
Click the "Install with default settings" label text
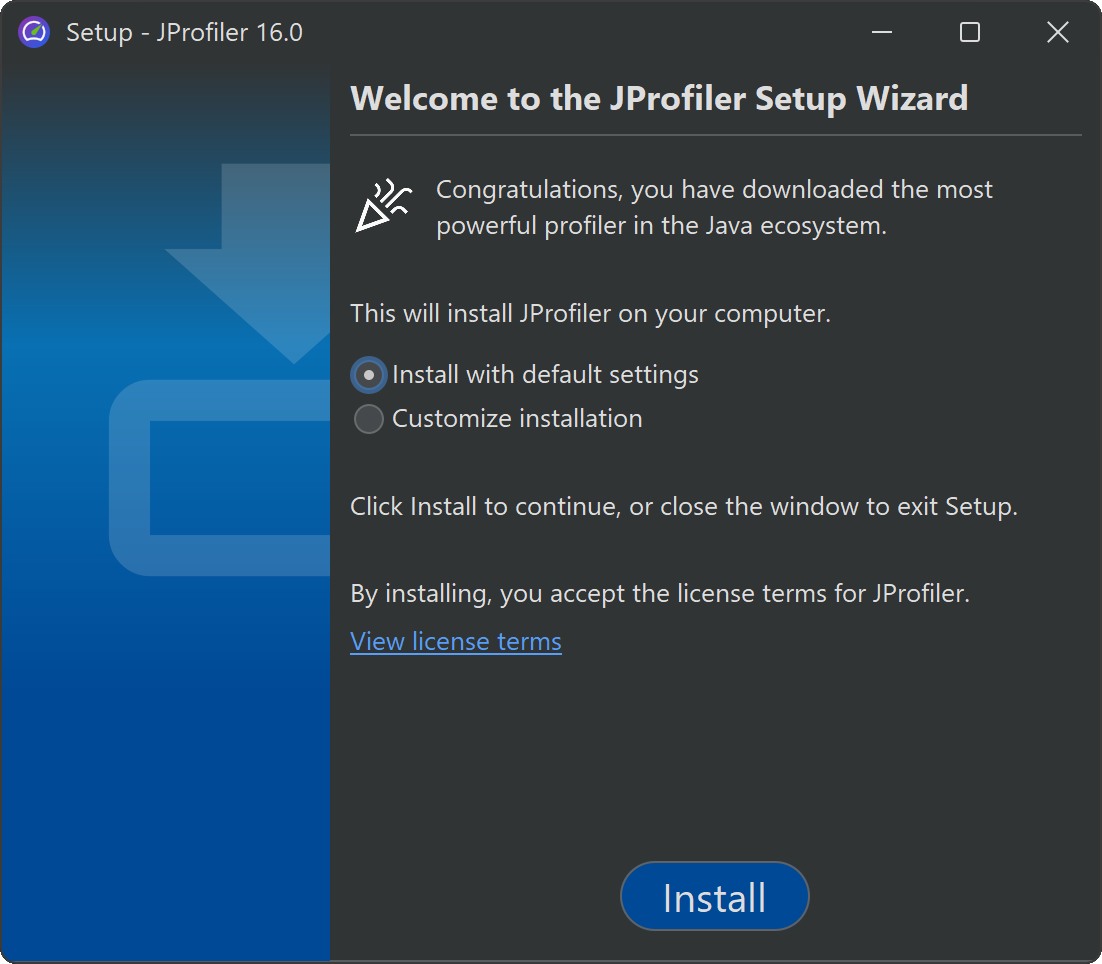[545, 375]
